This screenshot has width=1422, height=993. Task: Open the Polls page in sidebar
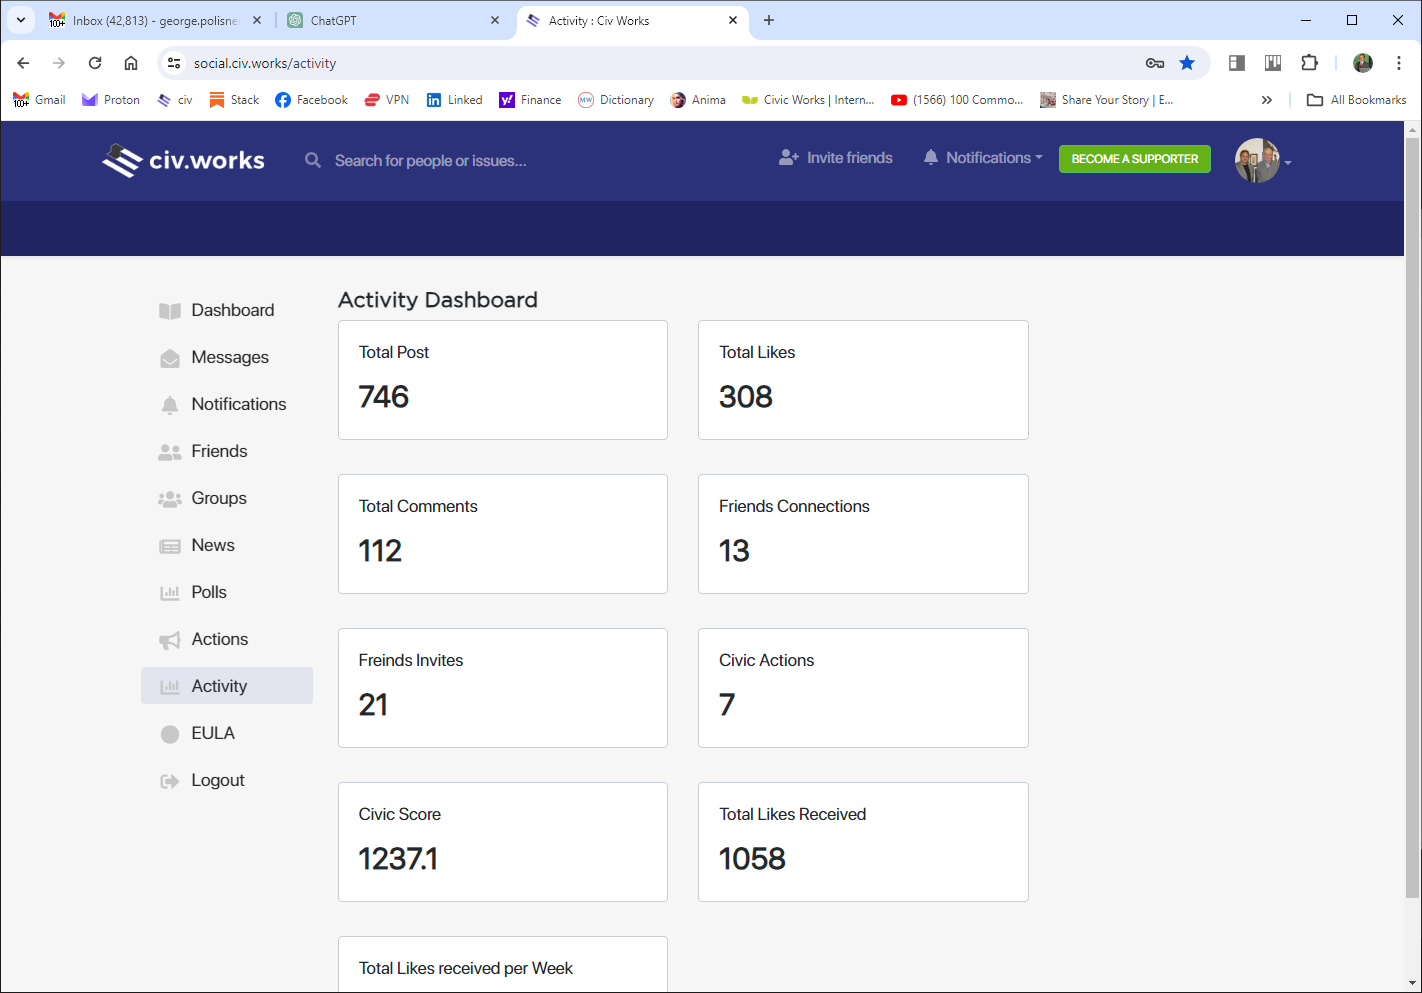[x=208, y=592]
